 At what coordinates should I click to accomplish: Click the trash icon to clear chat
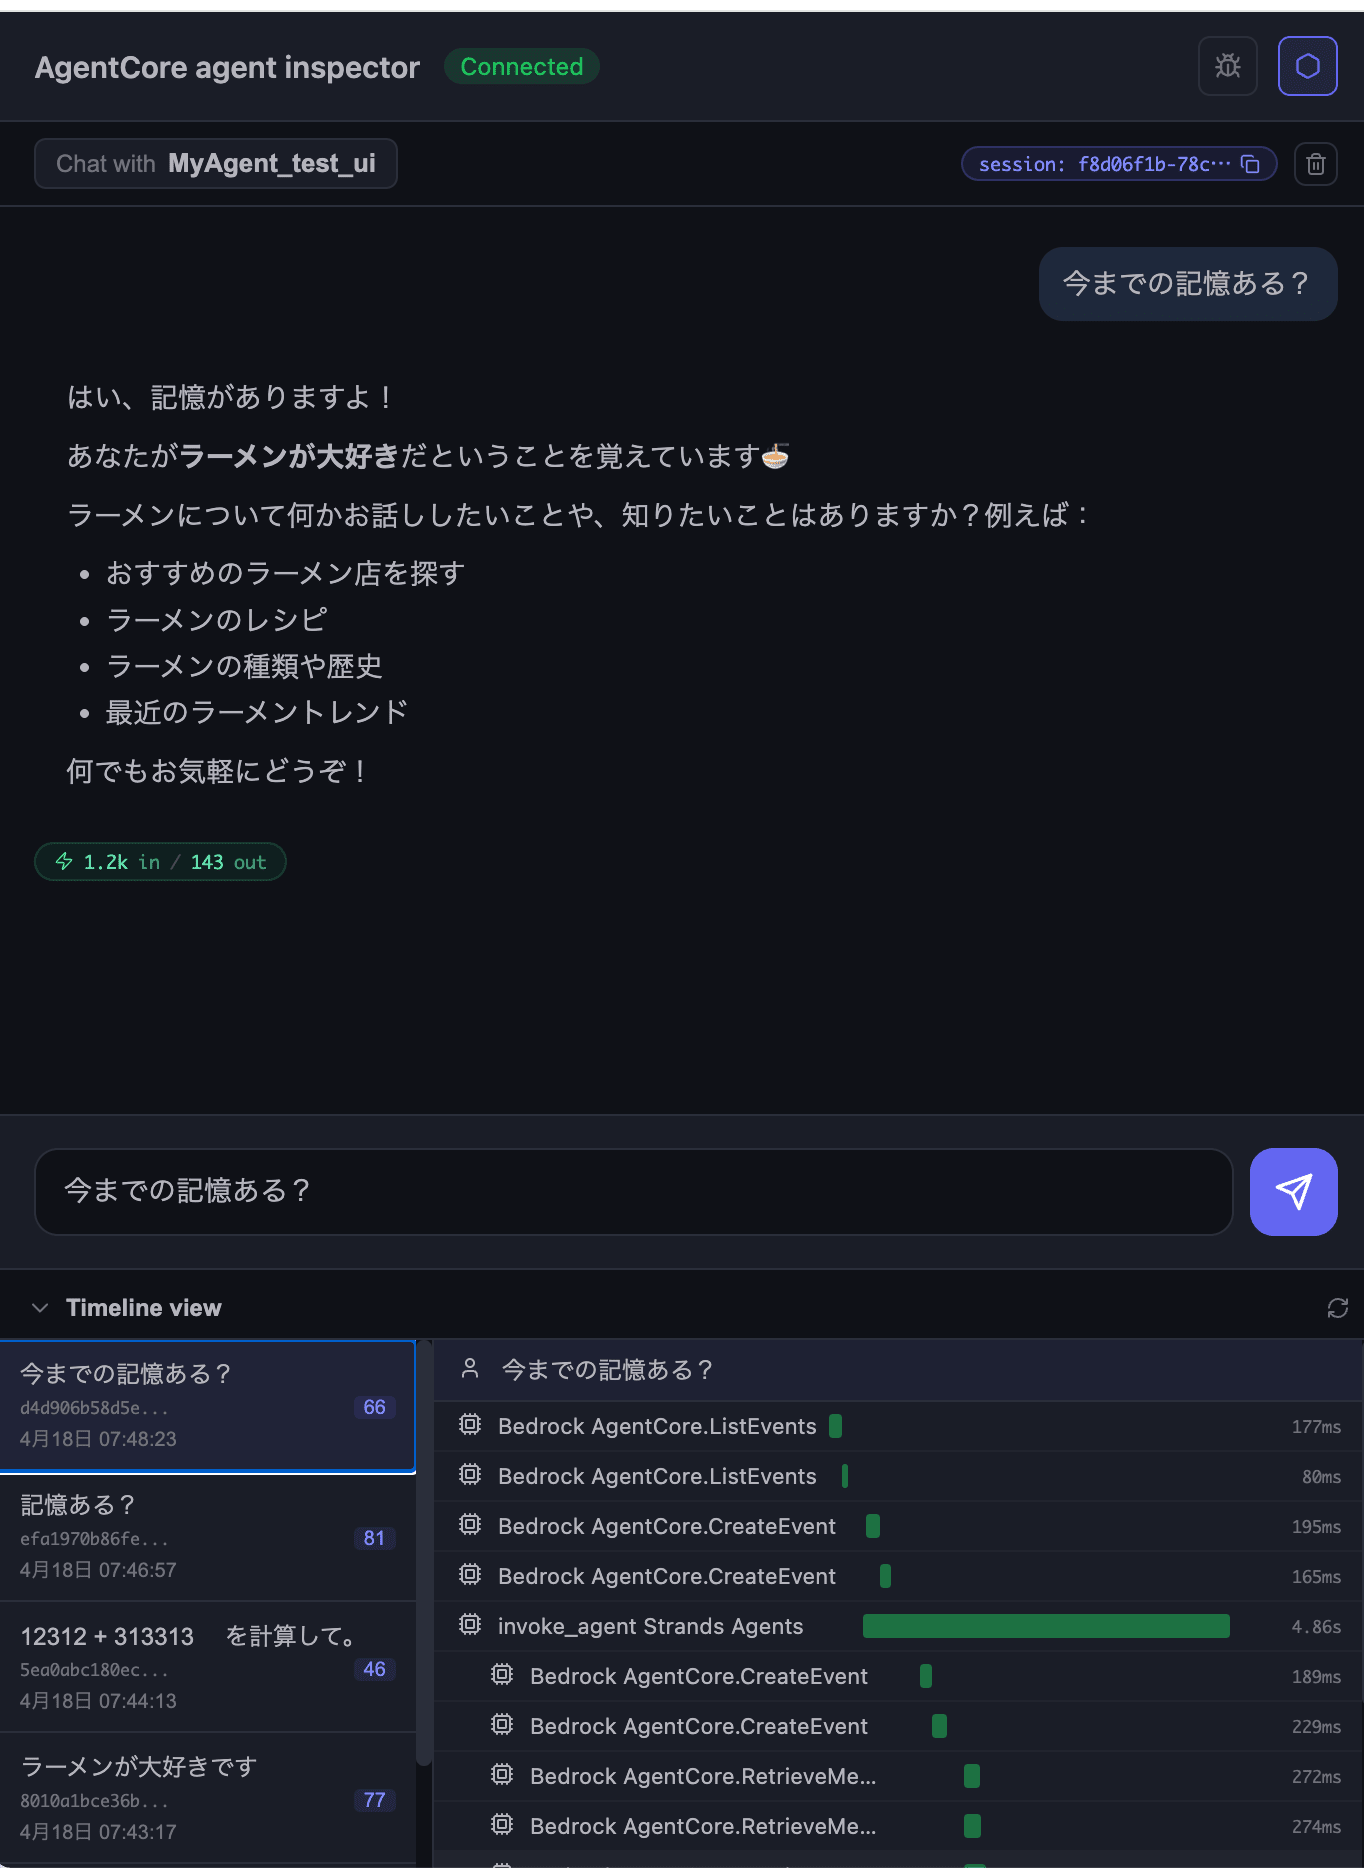tap(1315, 164)
